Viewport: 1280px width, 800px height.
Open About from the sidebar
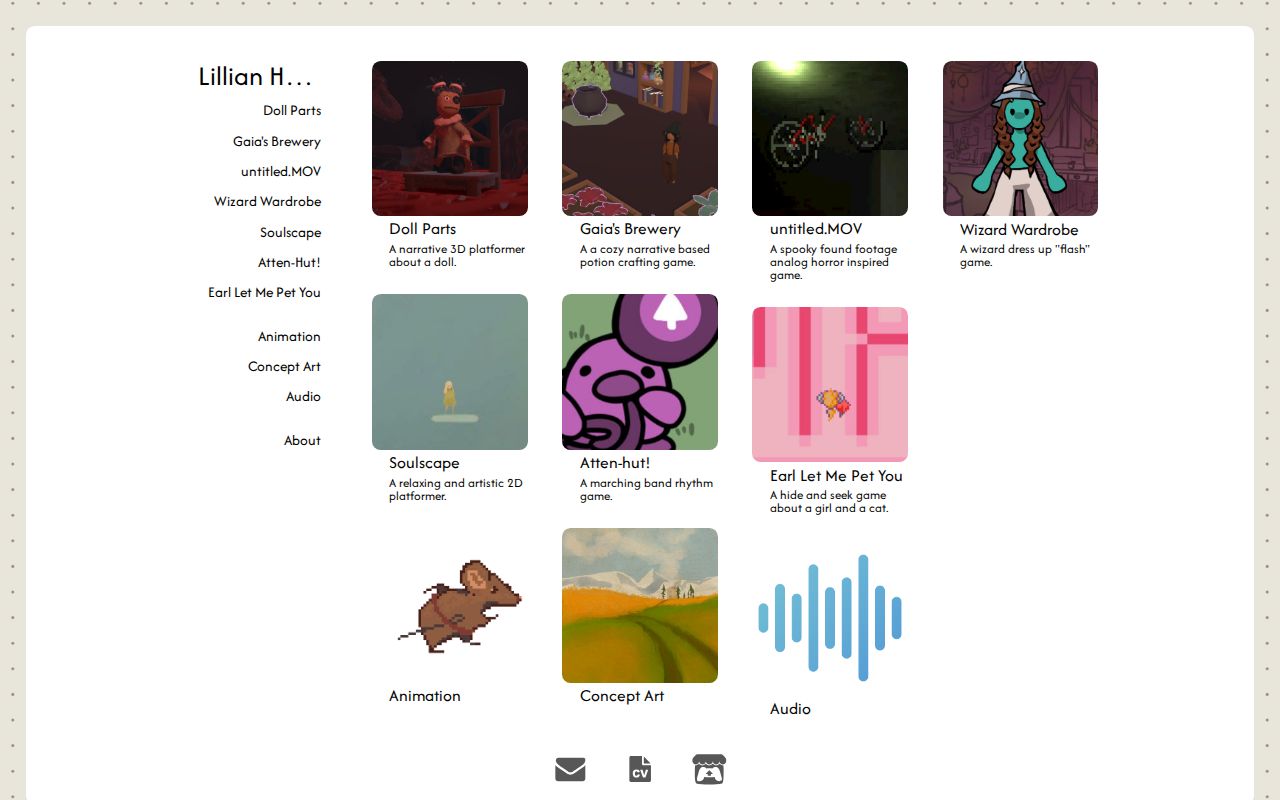[302, 441]
